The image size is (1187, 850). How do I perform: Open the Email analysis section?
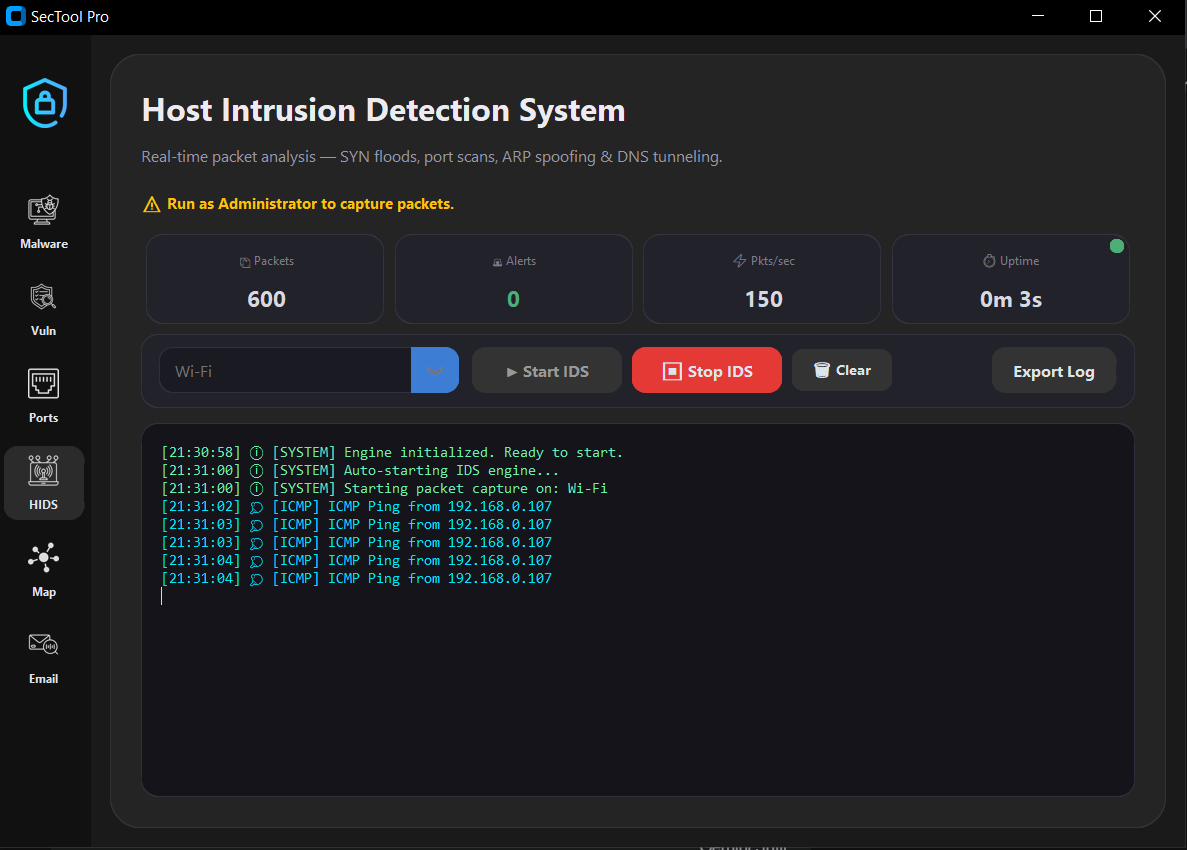coord(44,657)
